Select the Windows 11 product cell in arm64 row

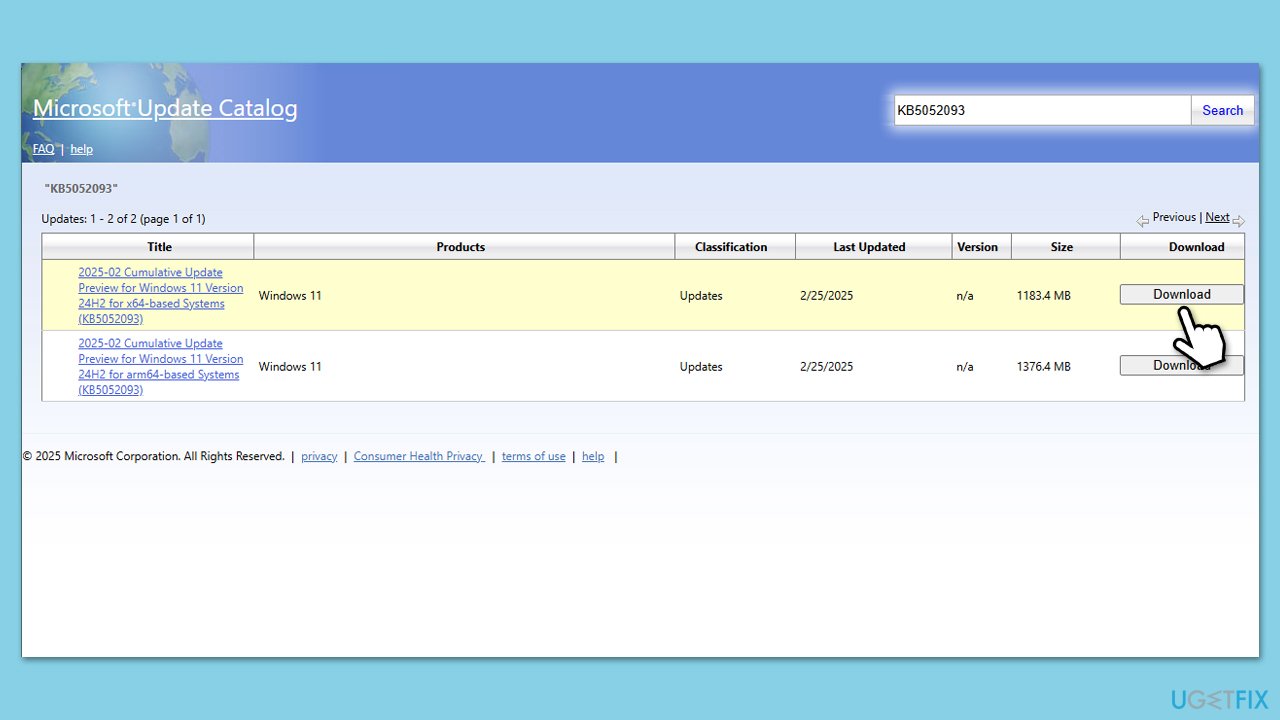[x=290, y=367]
